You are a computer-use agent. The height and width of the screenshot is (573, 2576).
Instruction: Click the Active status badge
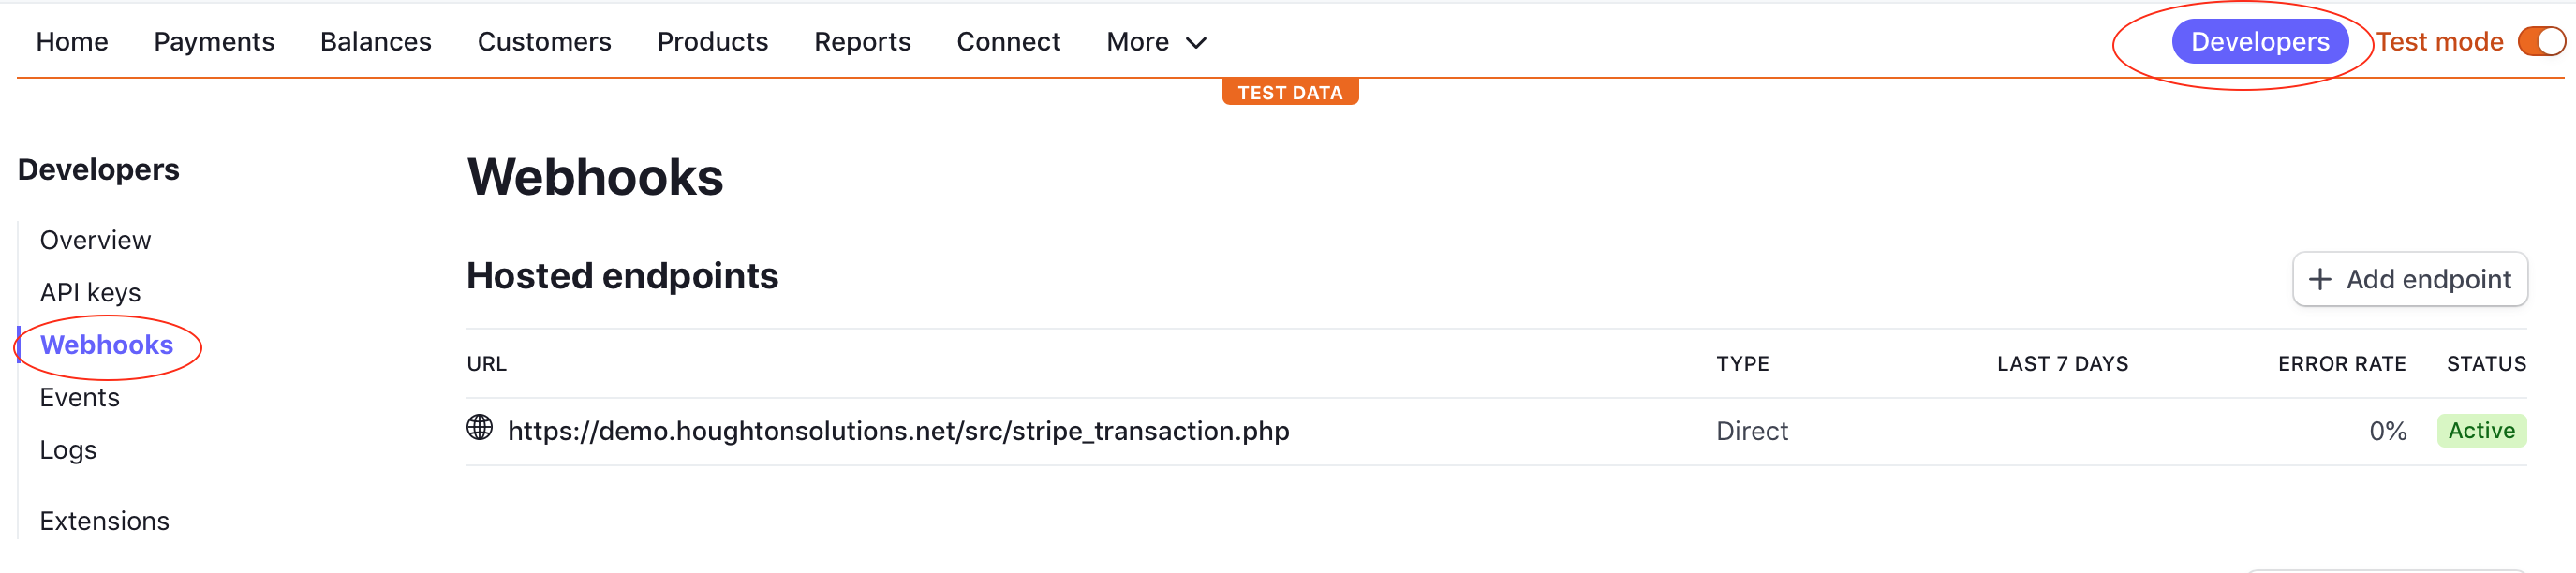click(x=2481, y=431)
